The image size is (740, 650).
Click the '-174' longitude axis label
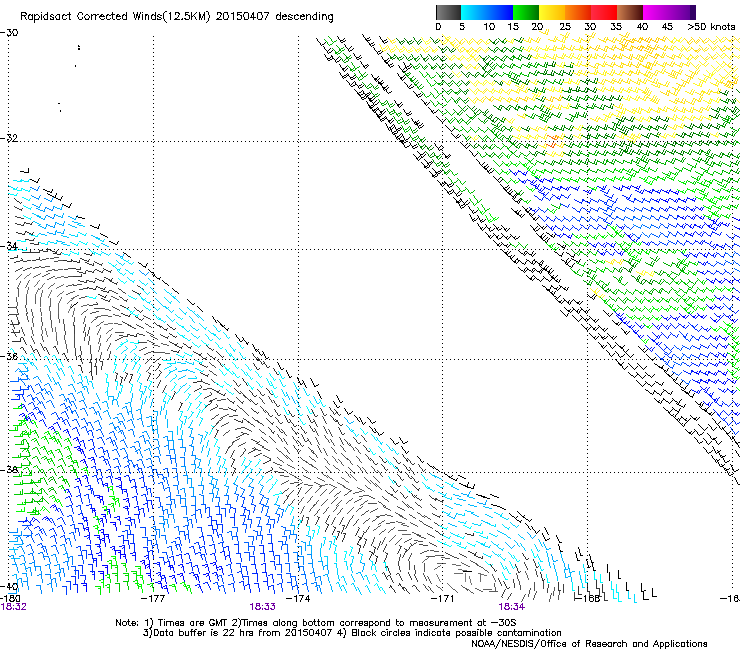[x=299, y=598]
